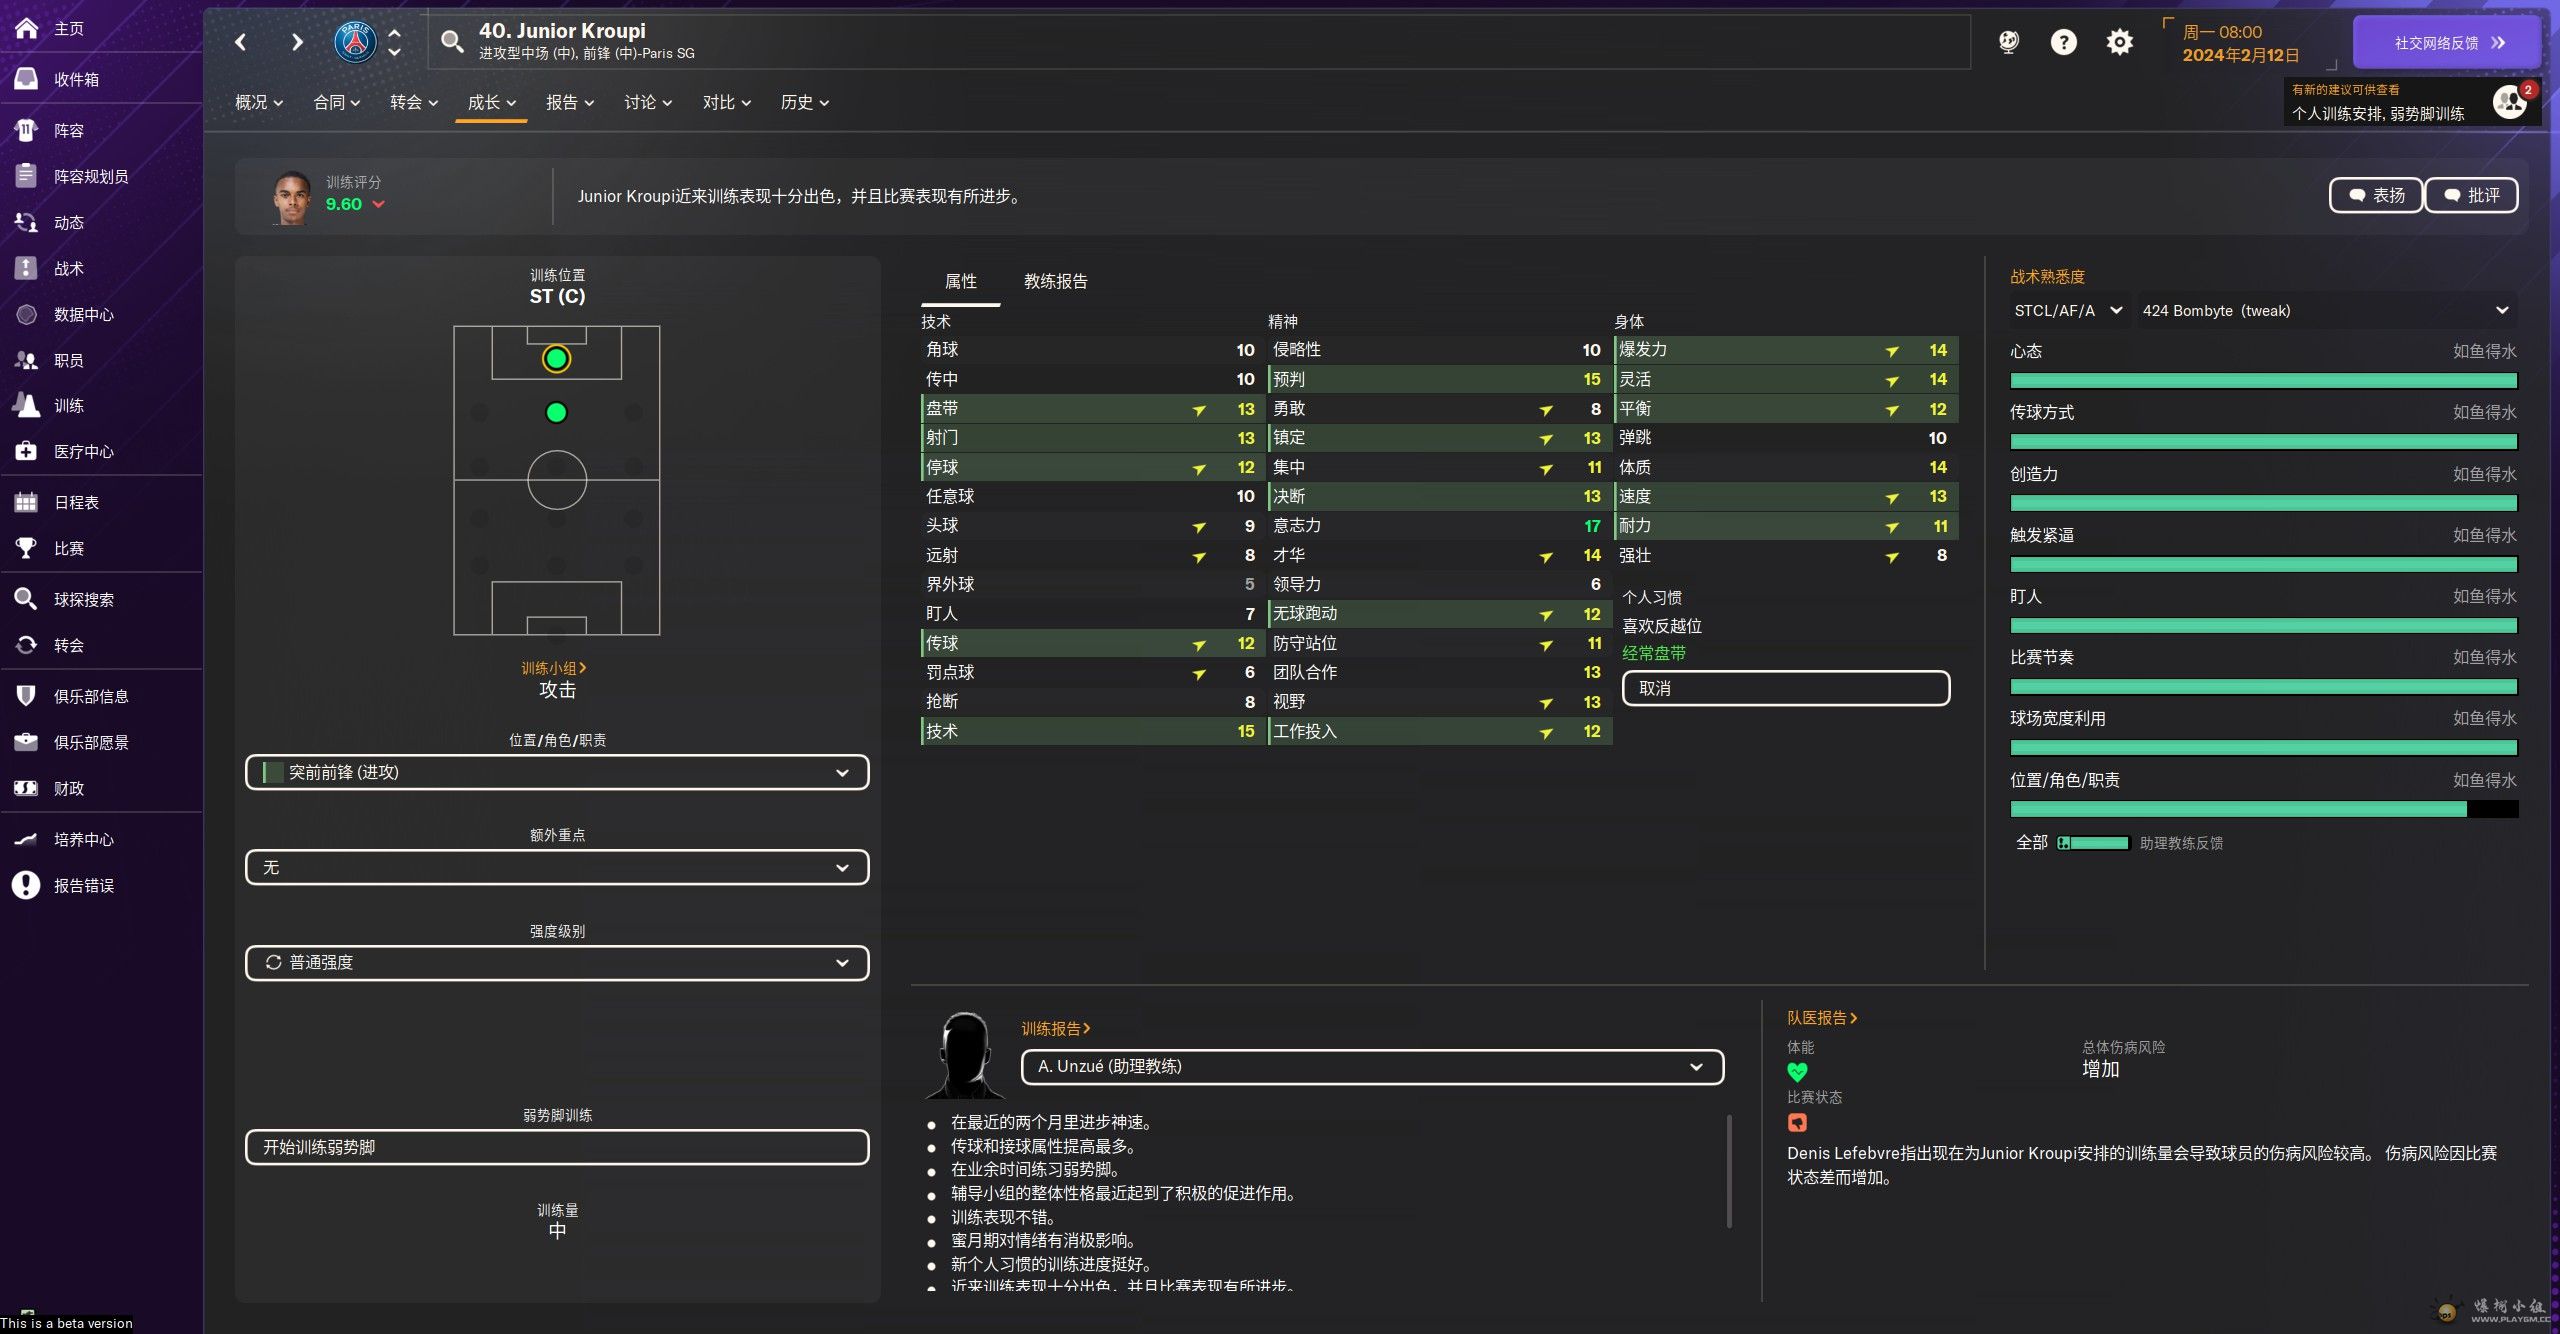The height and width of the screenshot is (1334, 2560).
Task: Open the 球探搜索 scouting search icon
Action: tap(27, 599)
